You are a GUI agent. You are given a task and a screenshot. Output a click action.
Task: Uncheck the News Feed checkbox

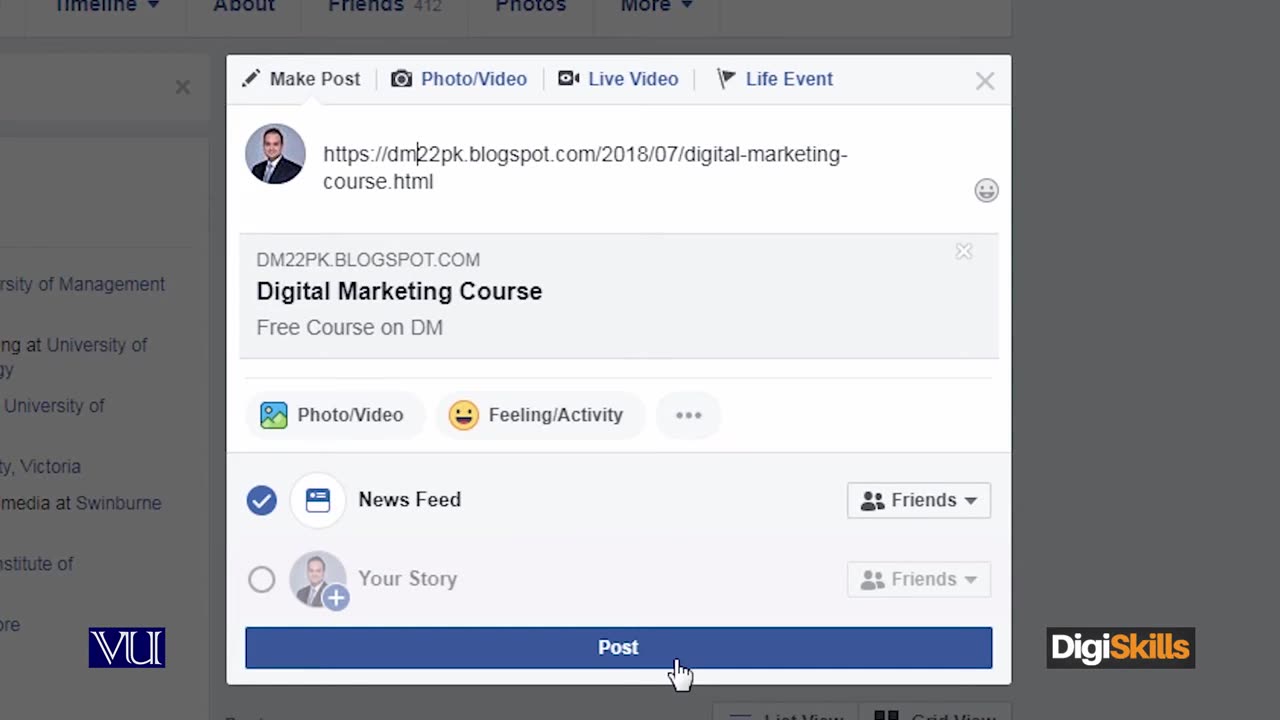click(x=261, y=500)
